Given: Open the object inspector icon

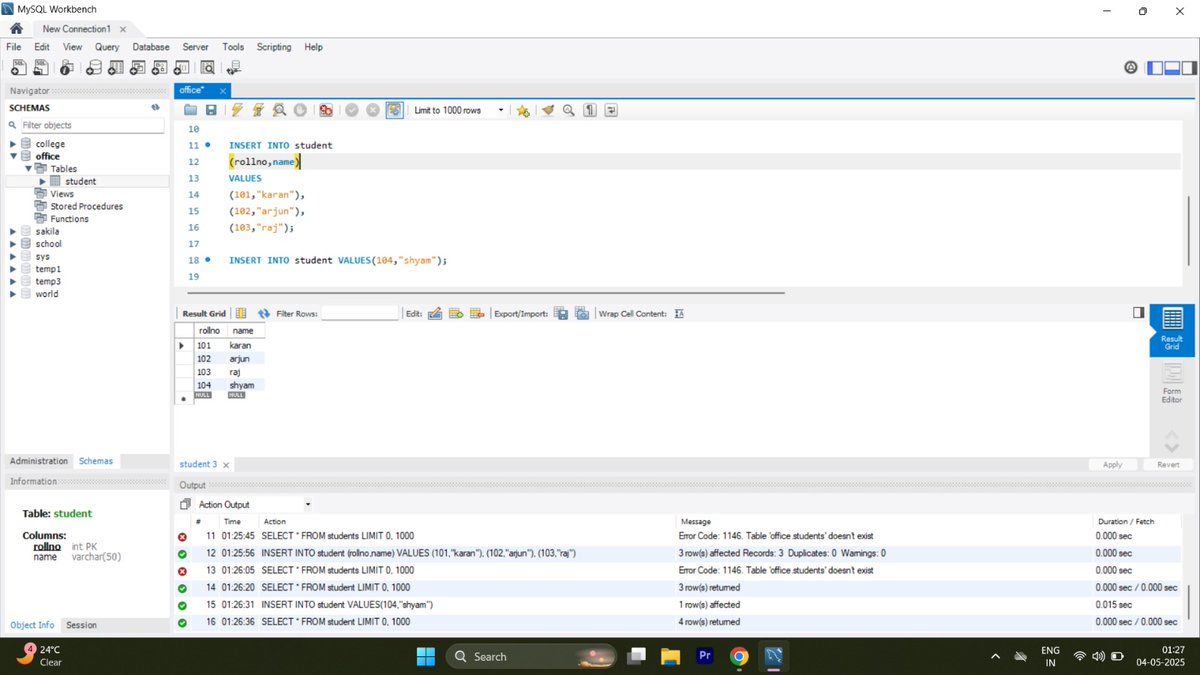Looking at the screenshot, I should (x=67, y=67).
